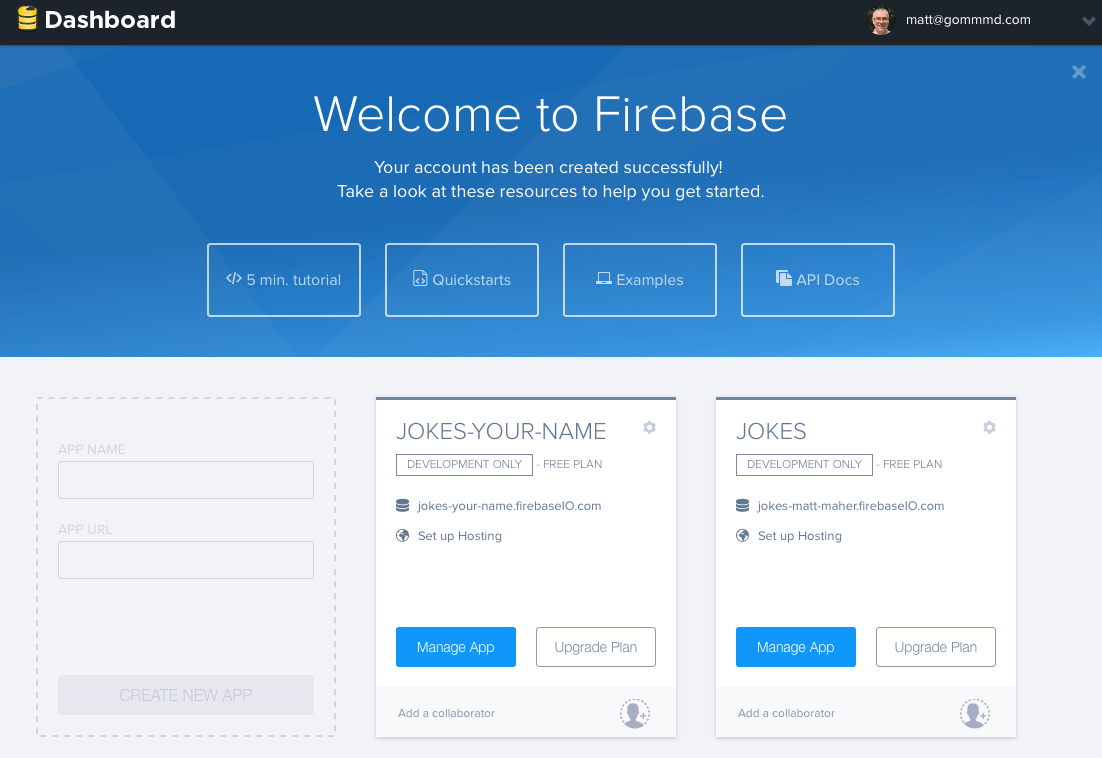This screenshot has height=758, width=1102.
Task: Click database icon beside jokes-your-name.firebaseIO.com
Action: tap(404, 505)
